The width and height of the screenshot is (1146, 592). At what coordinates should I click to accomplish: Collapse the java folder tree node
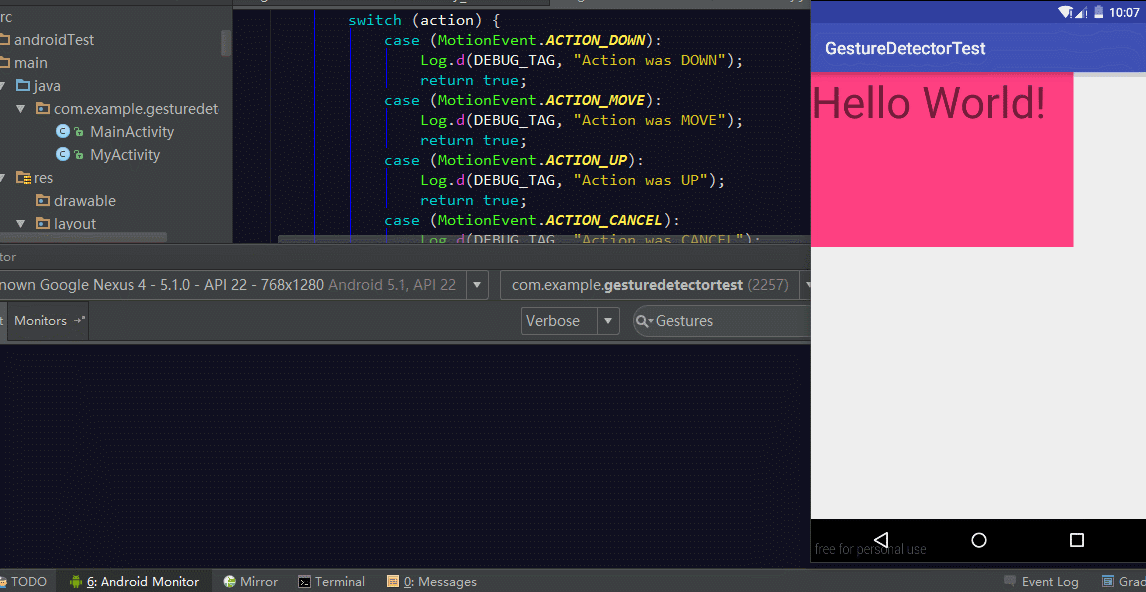coord(4,86)
